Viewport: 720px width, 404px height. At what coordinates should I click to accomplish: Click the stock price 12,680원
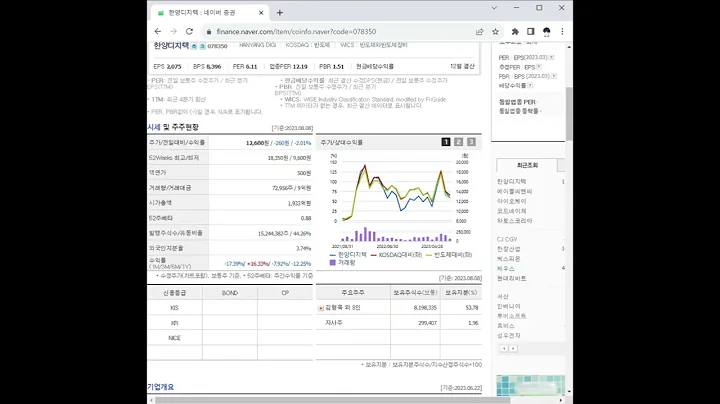(x=257, y=143)
